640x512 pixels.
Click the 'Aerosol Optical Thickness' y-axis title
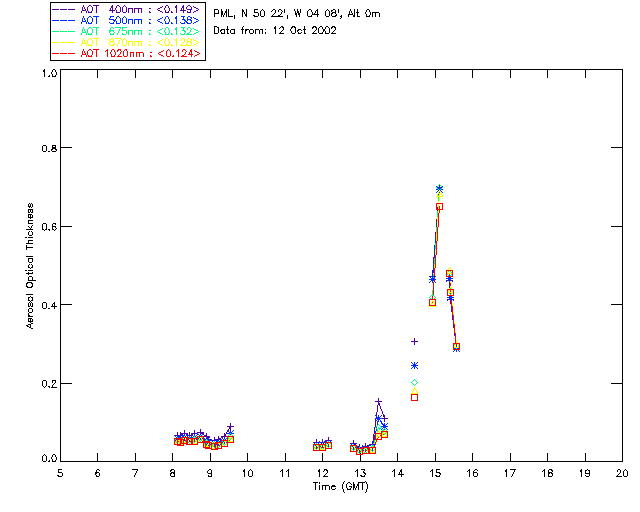pos(30,266)
